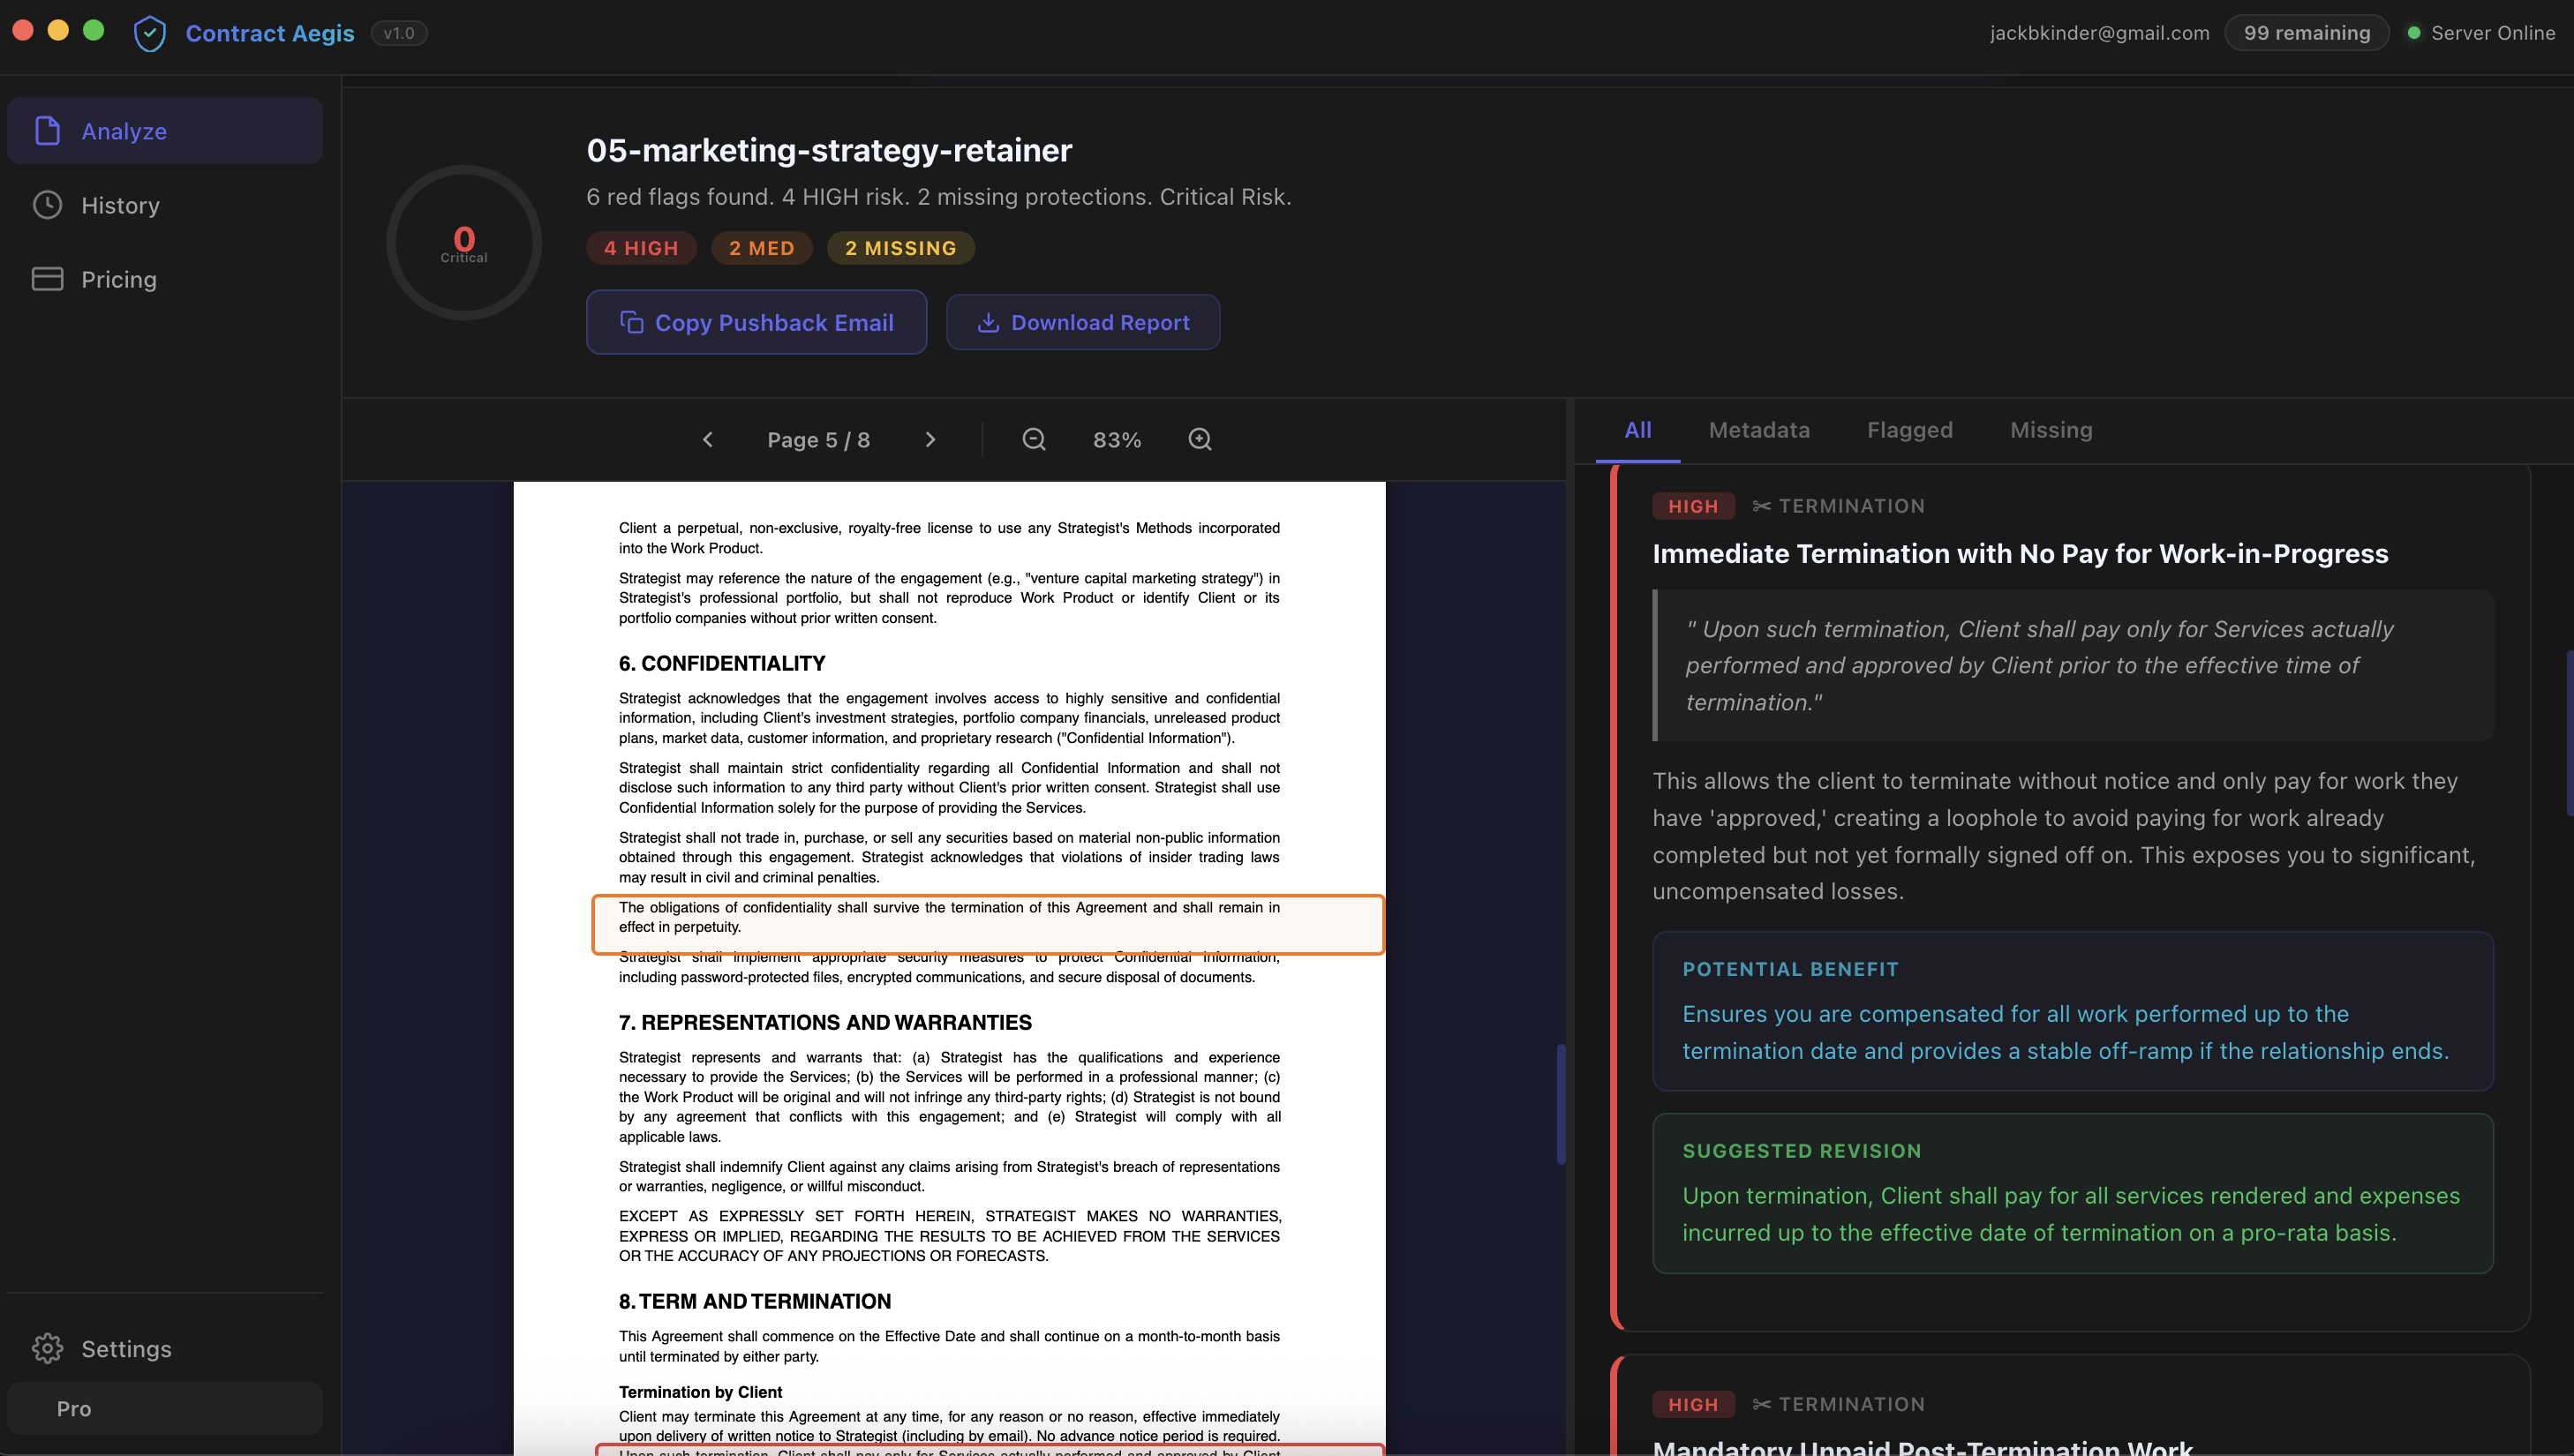Screen dimensions: 2574x1456
Task: Open Settings via the gear icon
Action: [x=47, y=1348]
